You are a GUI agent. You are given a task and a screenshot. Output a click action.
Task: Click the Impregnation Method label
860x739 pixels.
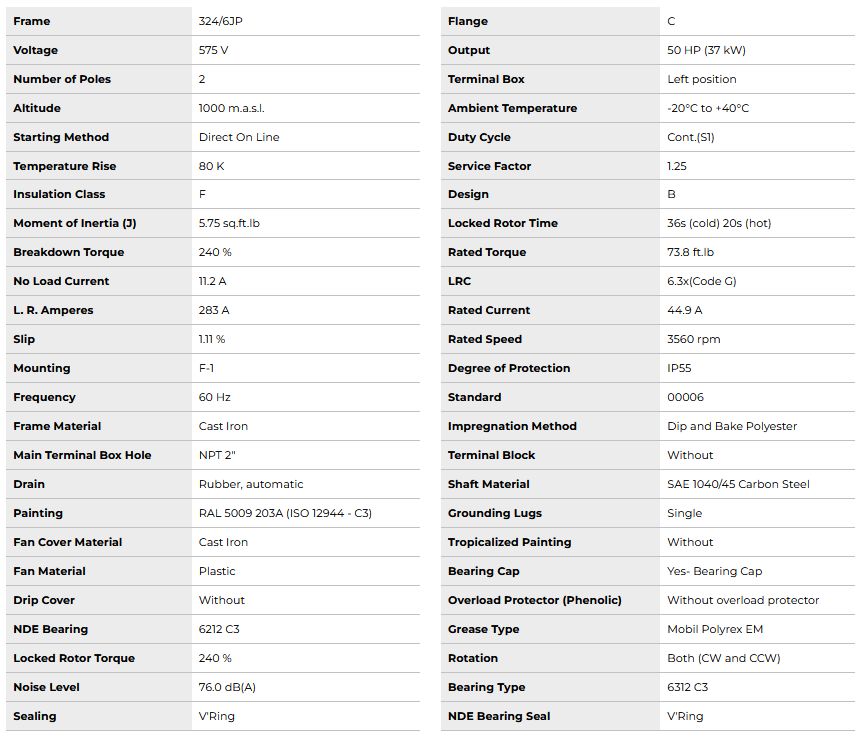pyautogui.click(x=512, y=426)
